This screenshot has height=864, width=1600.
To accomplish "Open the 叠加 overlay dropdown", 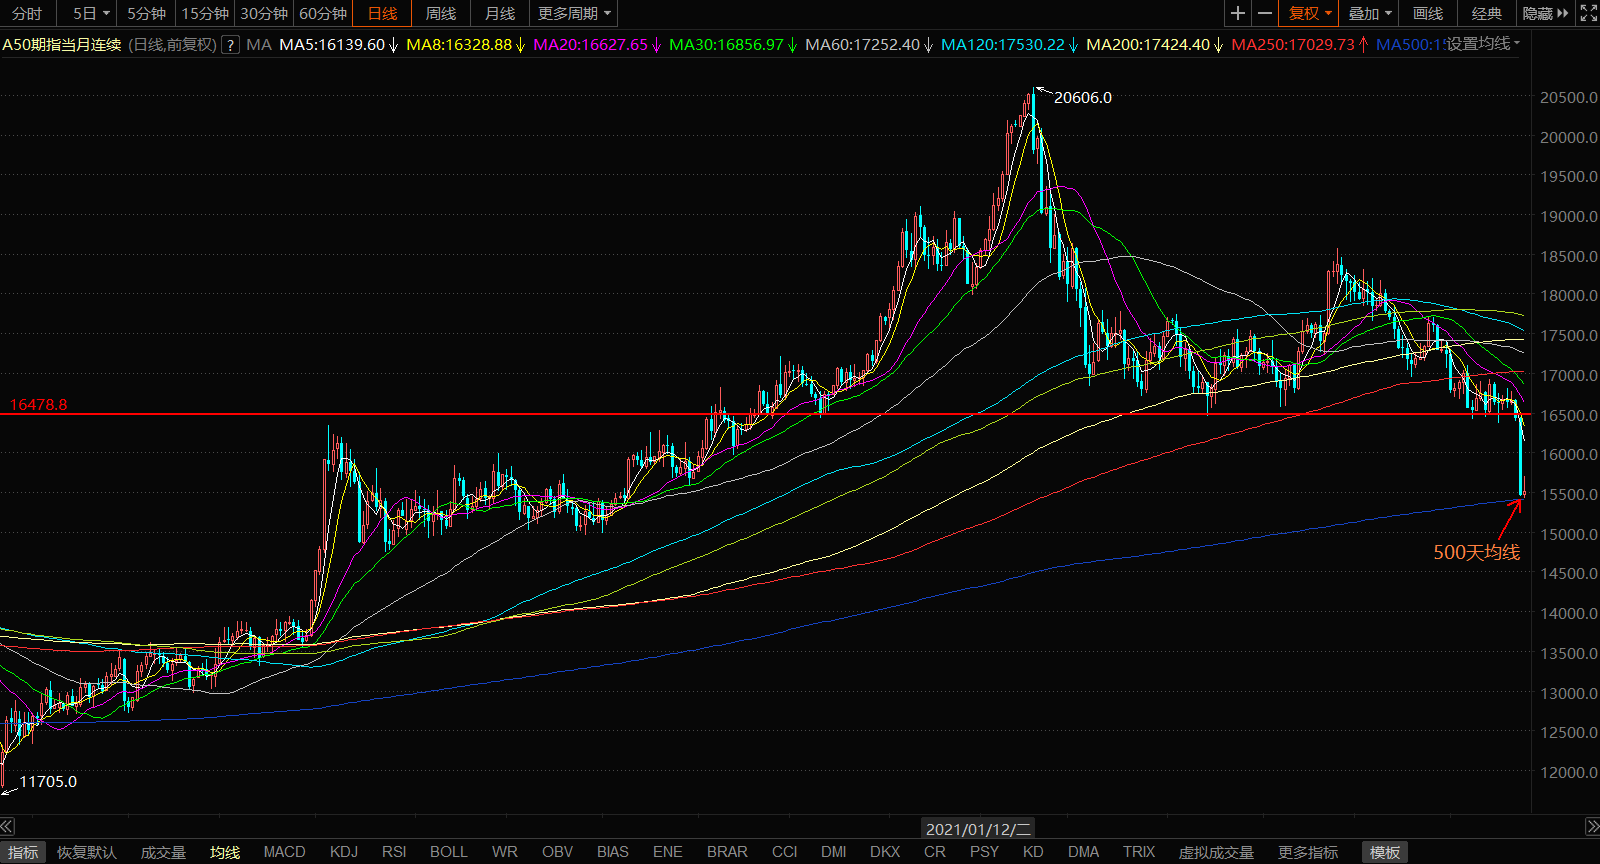I will (1369, 13).
